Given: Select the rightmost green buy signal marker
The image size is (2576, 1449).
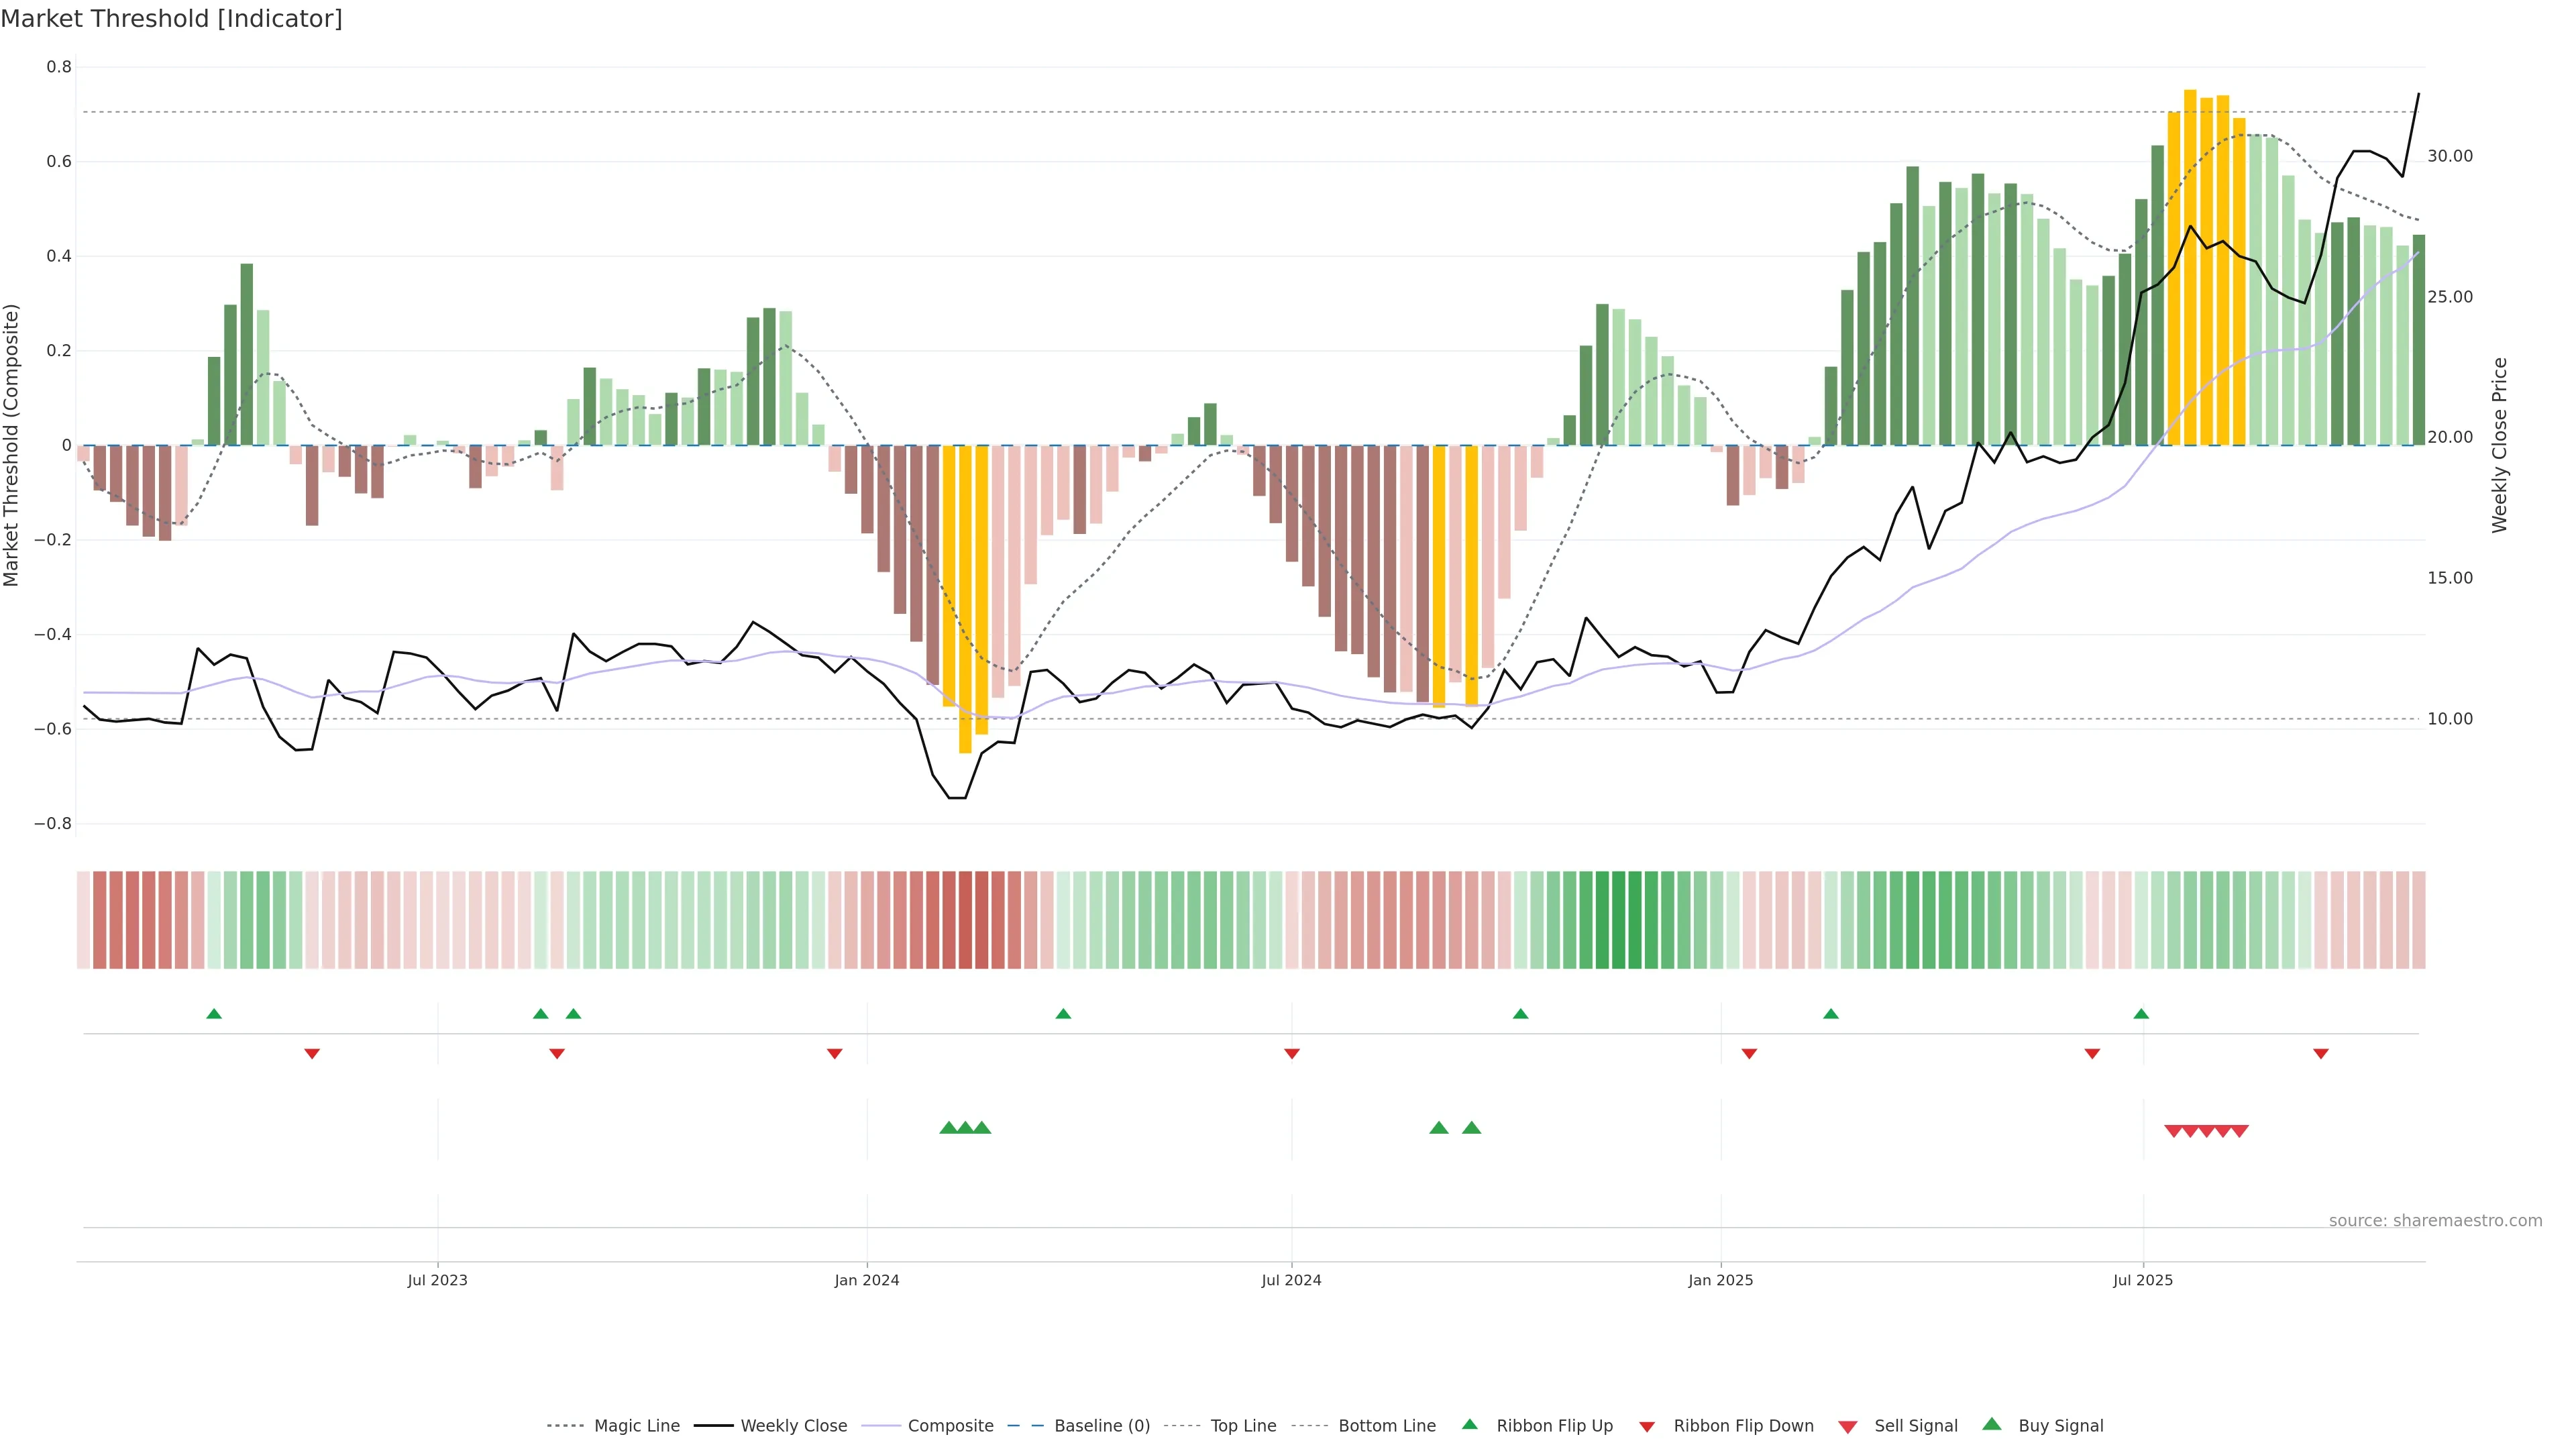Looking at the screenshot, I should 1471,1128.
